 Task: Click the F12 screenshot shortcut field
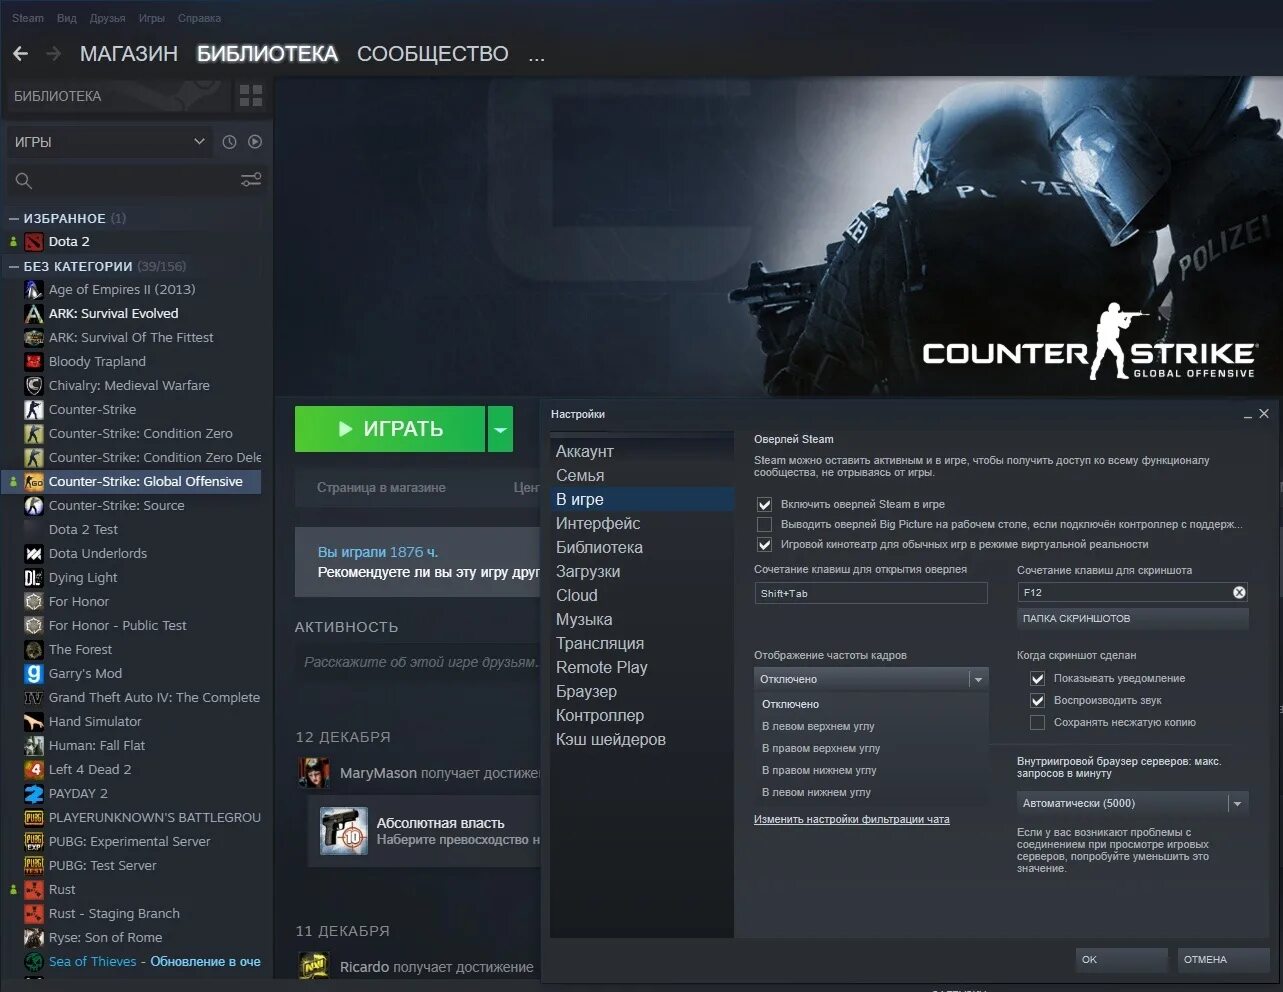point(1132,593)
